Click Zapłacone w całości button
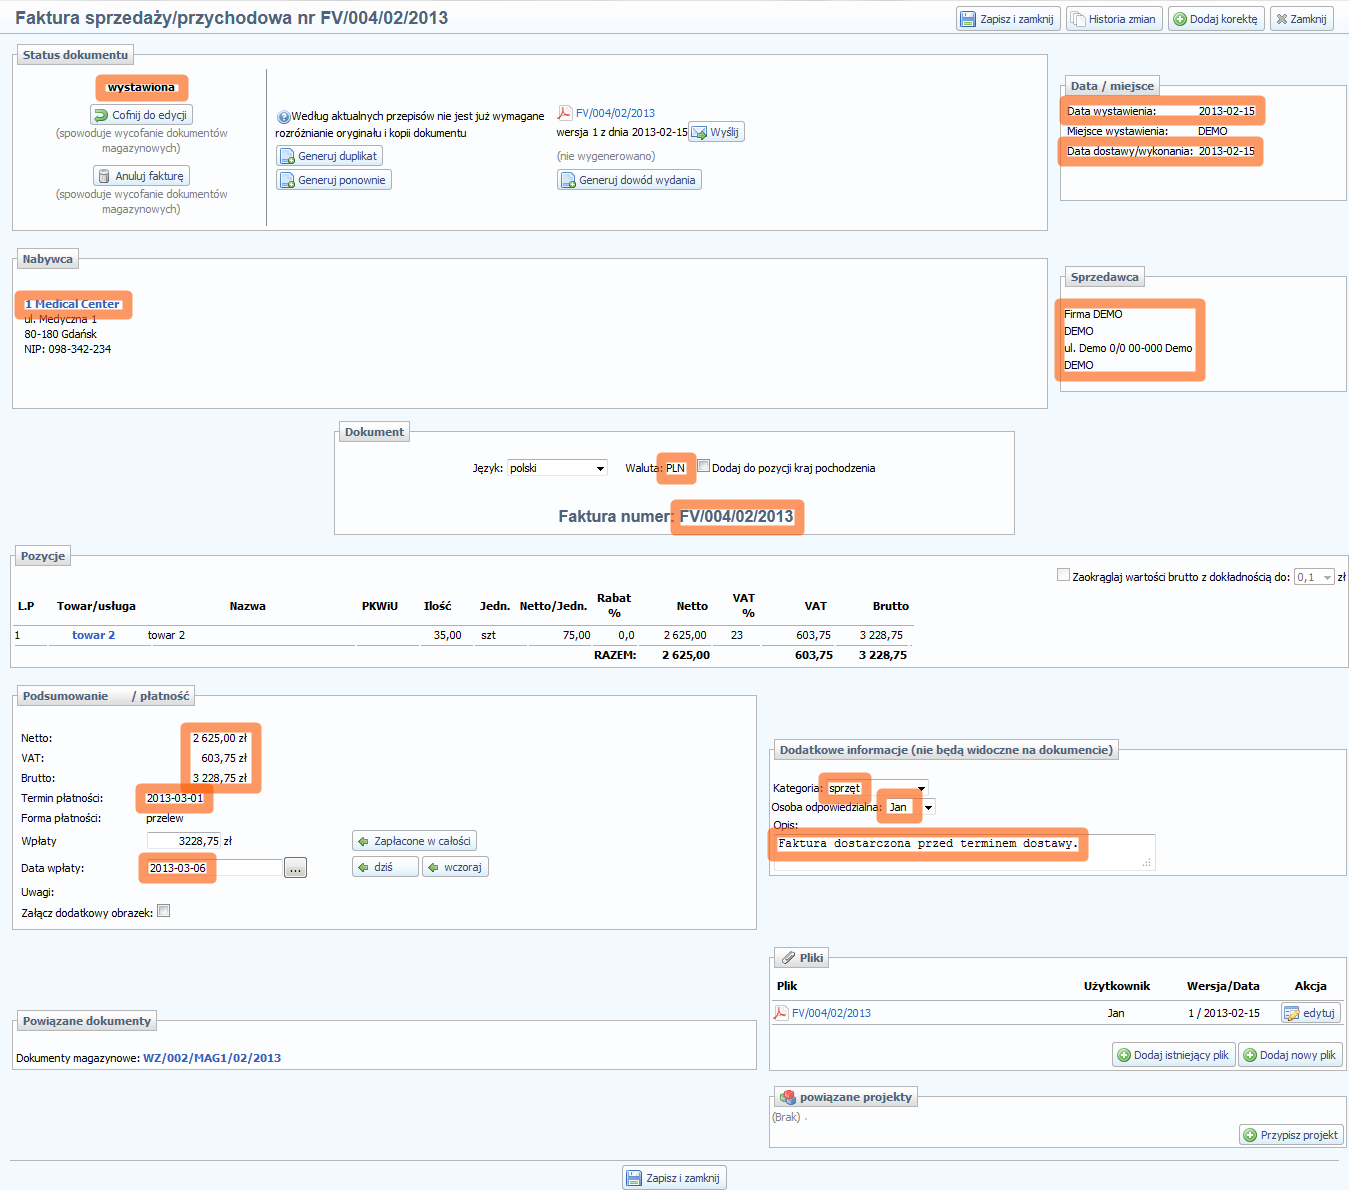Image resolution: width=1366 pixels, height=1190 pixels. click(414, 841)
